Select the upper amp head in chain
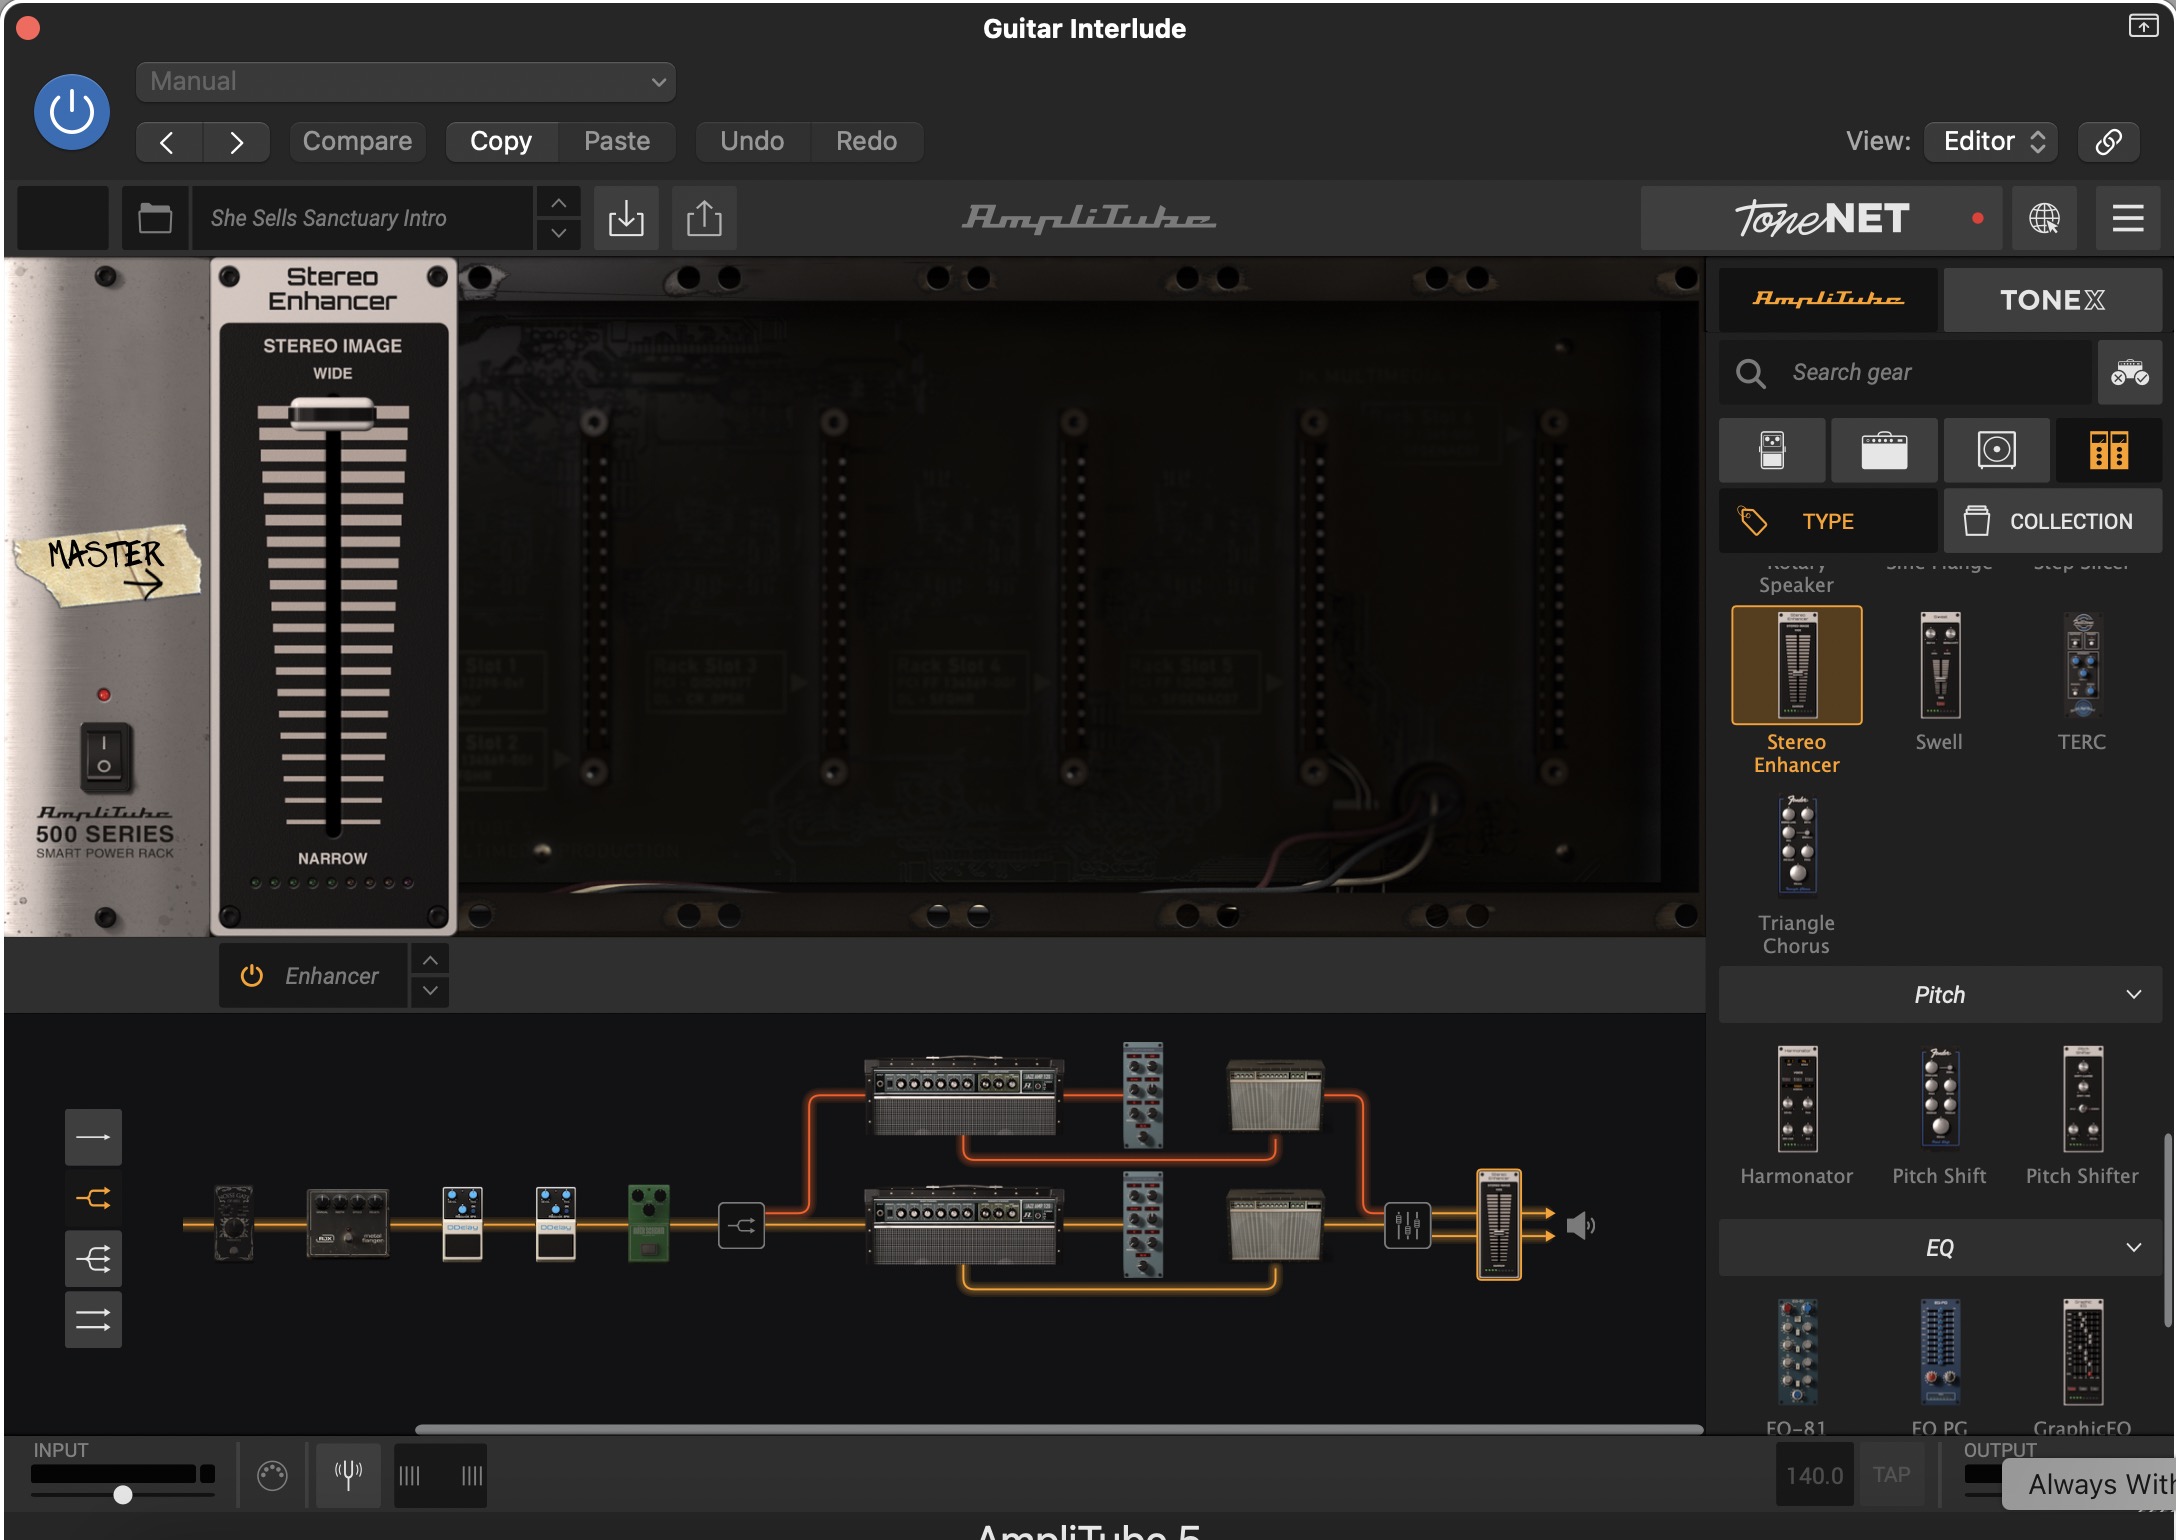This screenshot has width=2176, height=1540. tap(963, 1096)
